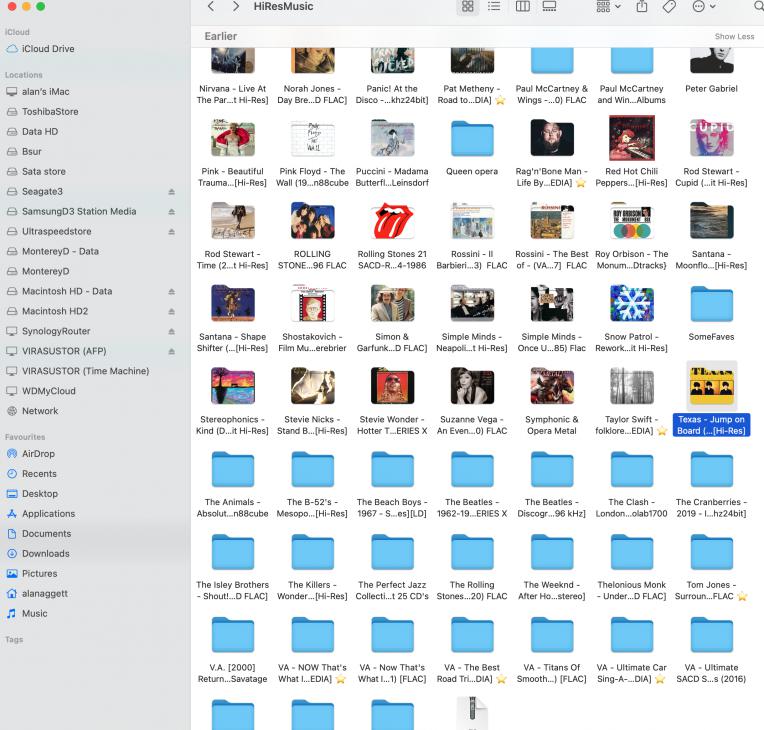
Task: Click Show Less in the Earlier section
Action: click(734, 37)
